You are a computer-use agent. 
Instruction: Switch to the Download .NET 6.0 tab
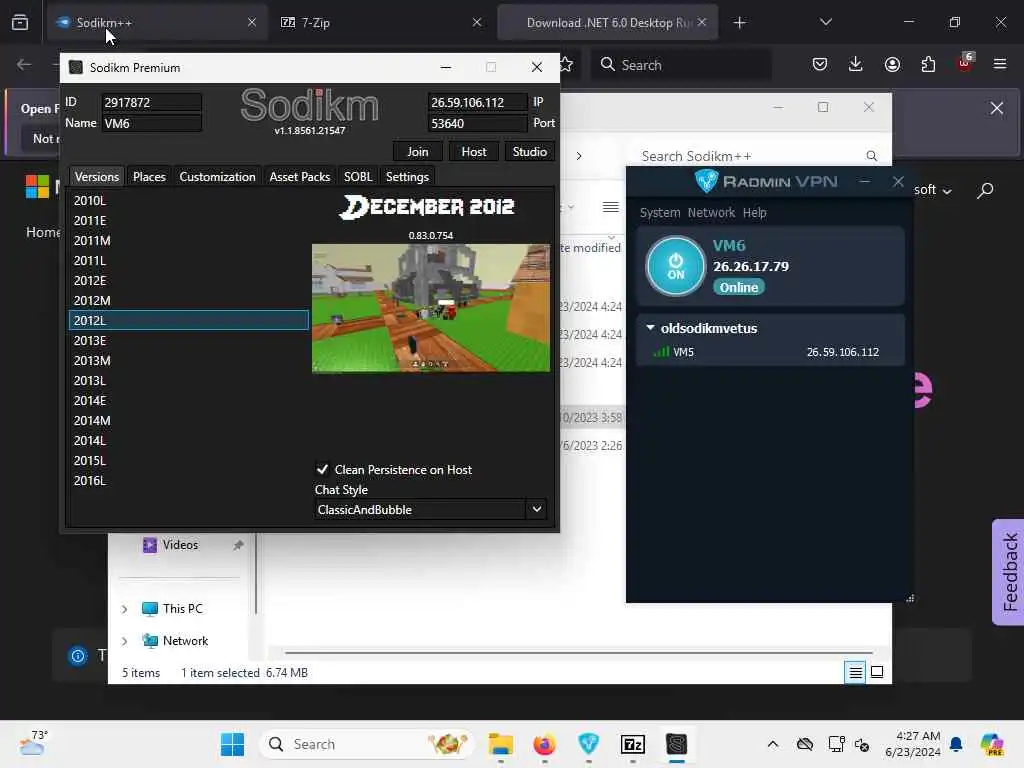click(607, 22)
